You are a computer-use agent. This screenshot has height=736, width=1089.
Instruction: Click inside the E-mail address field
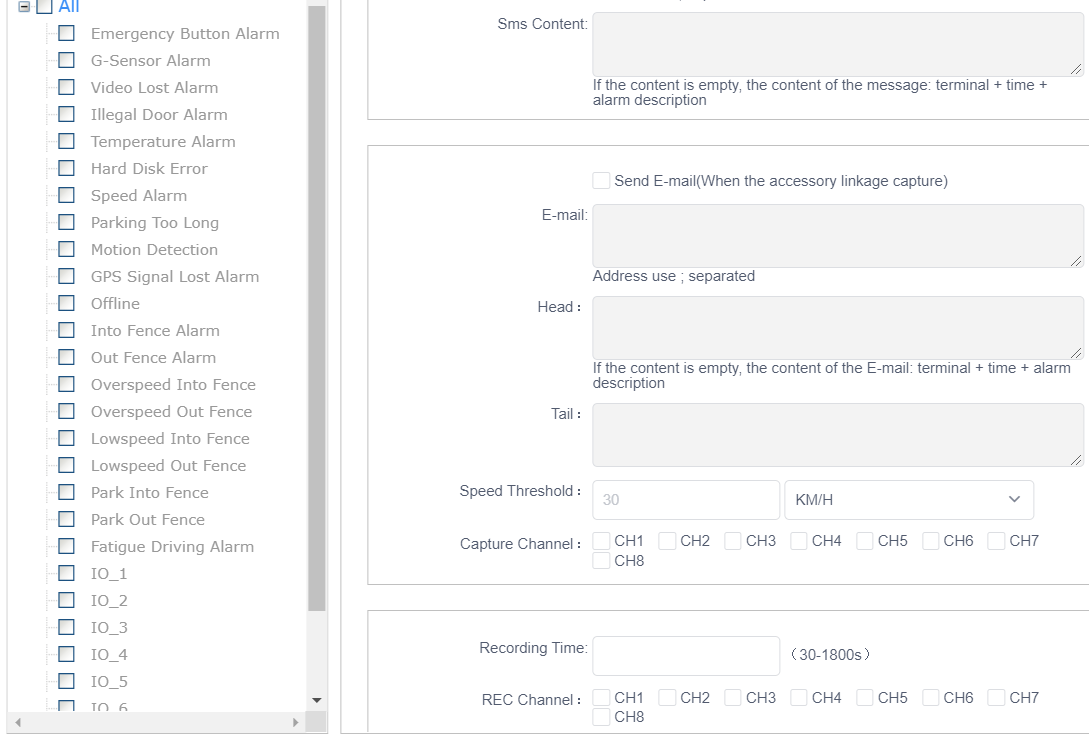tap(838, 236)
